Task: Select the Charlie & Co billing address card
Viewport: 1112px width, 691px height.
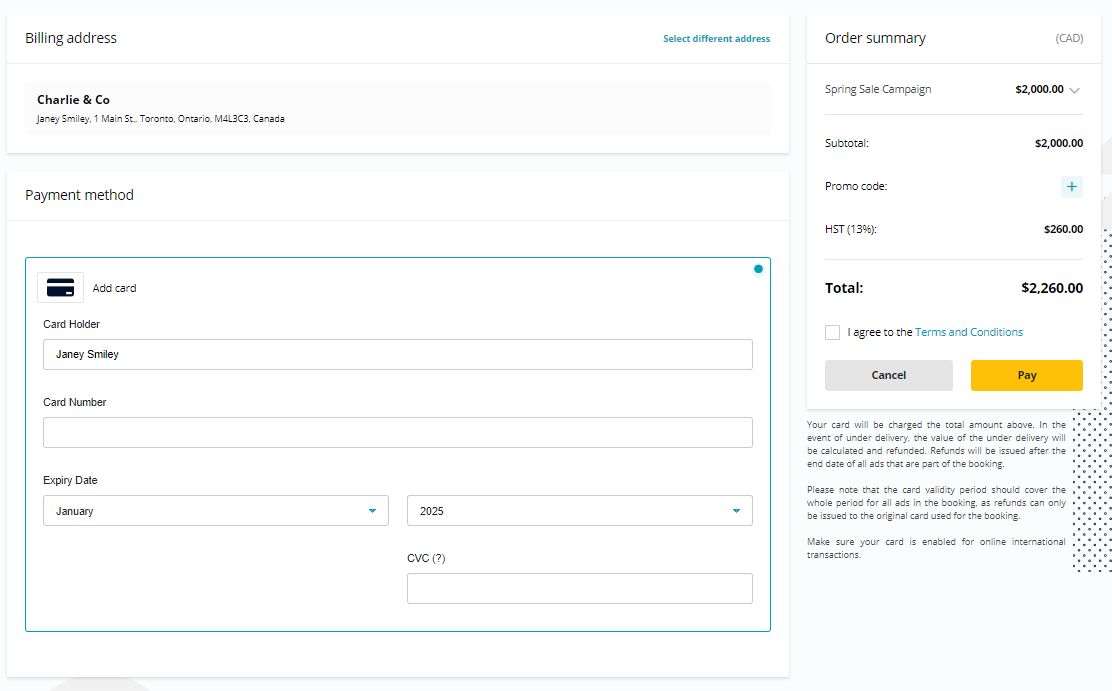Action: [x=397, y=108]
